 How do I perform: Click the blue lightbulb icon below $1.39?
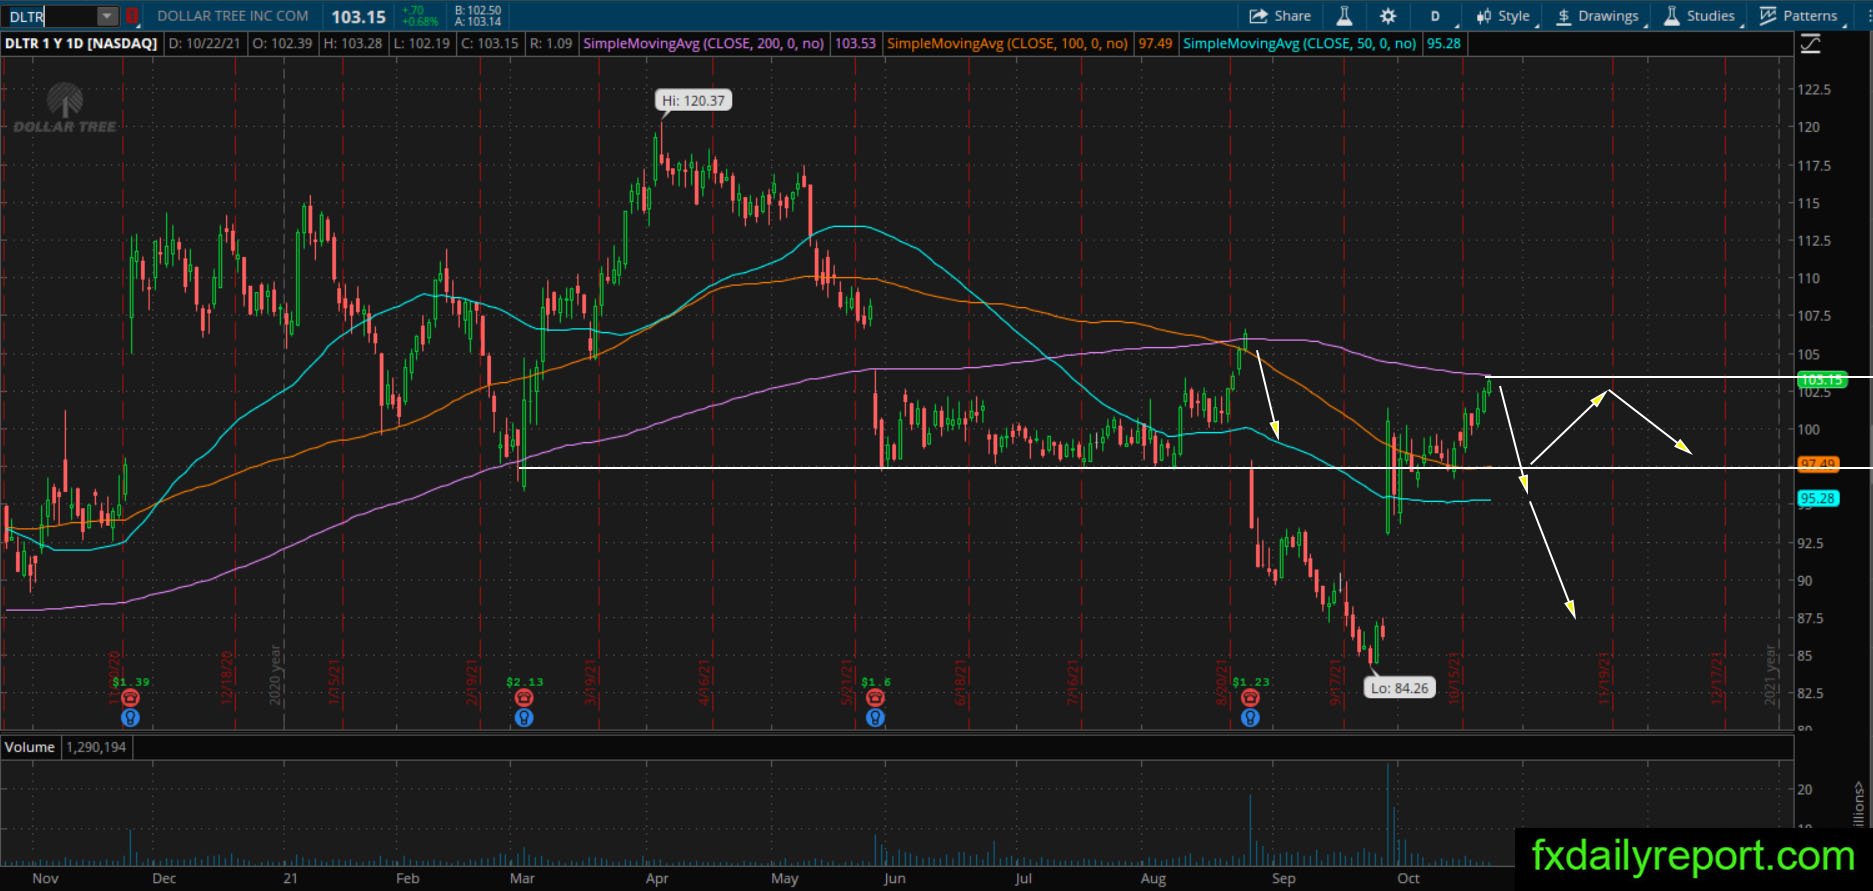point(130,717)
